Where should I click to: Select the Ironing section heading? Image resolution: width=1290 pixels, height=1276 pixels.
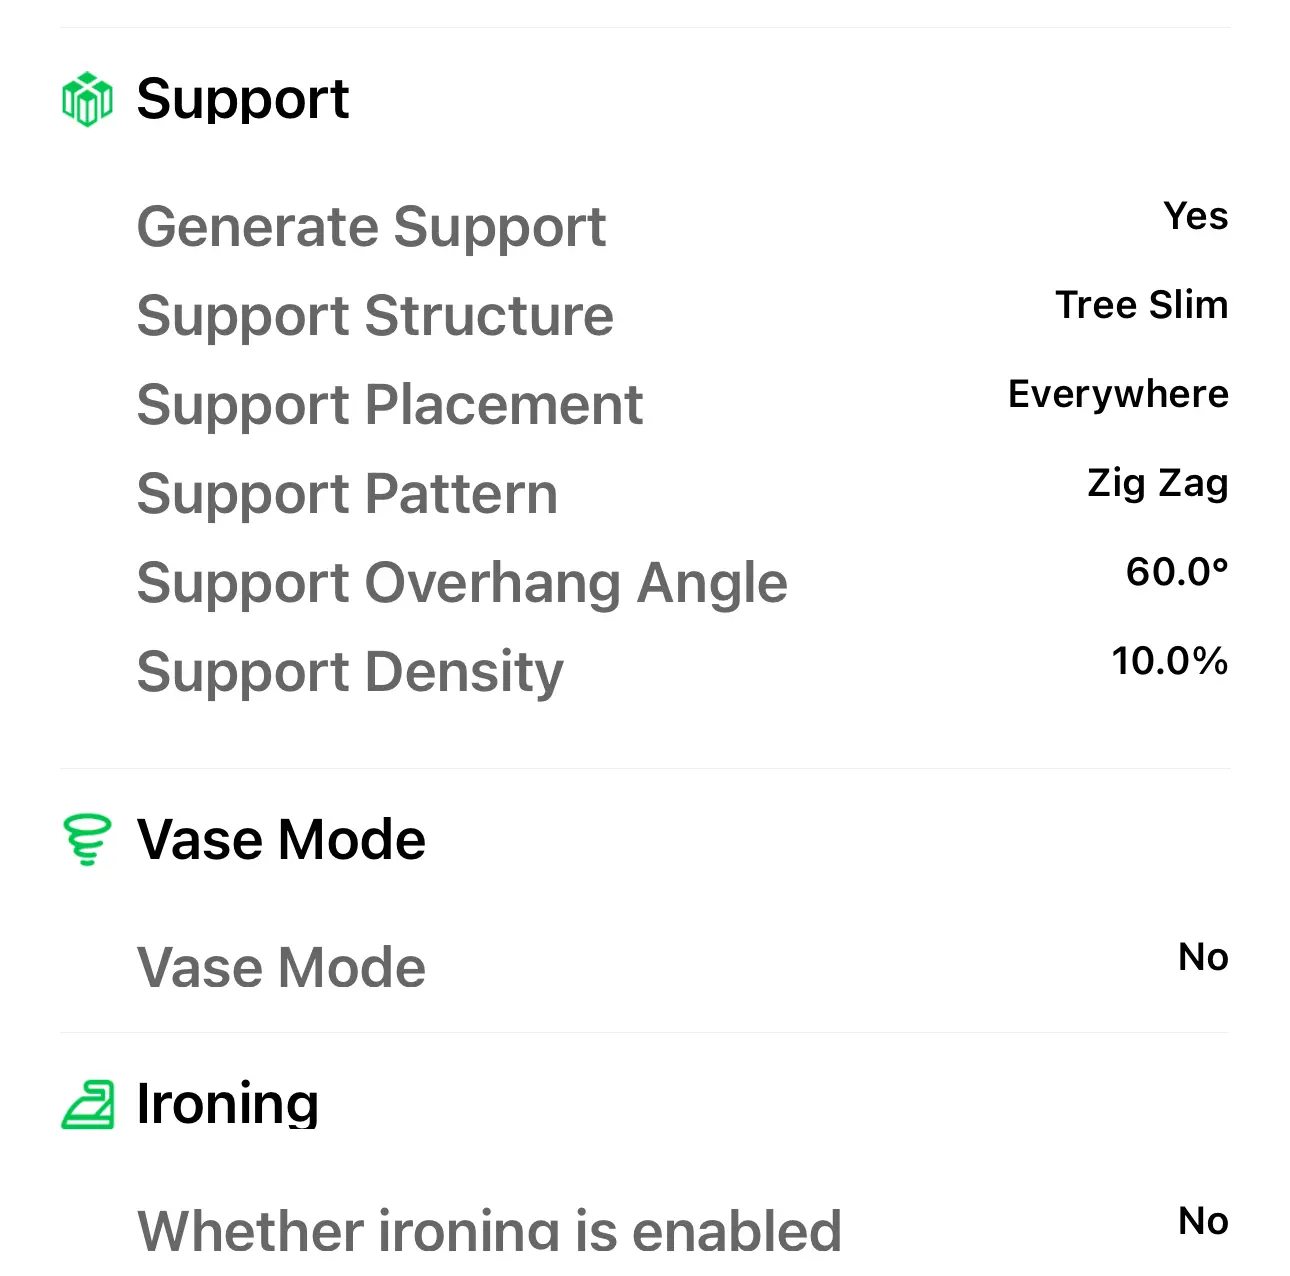click(x=228, y=1103)
